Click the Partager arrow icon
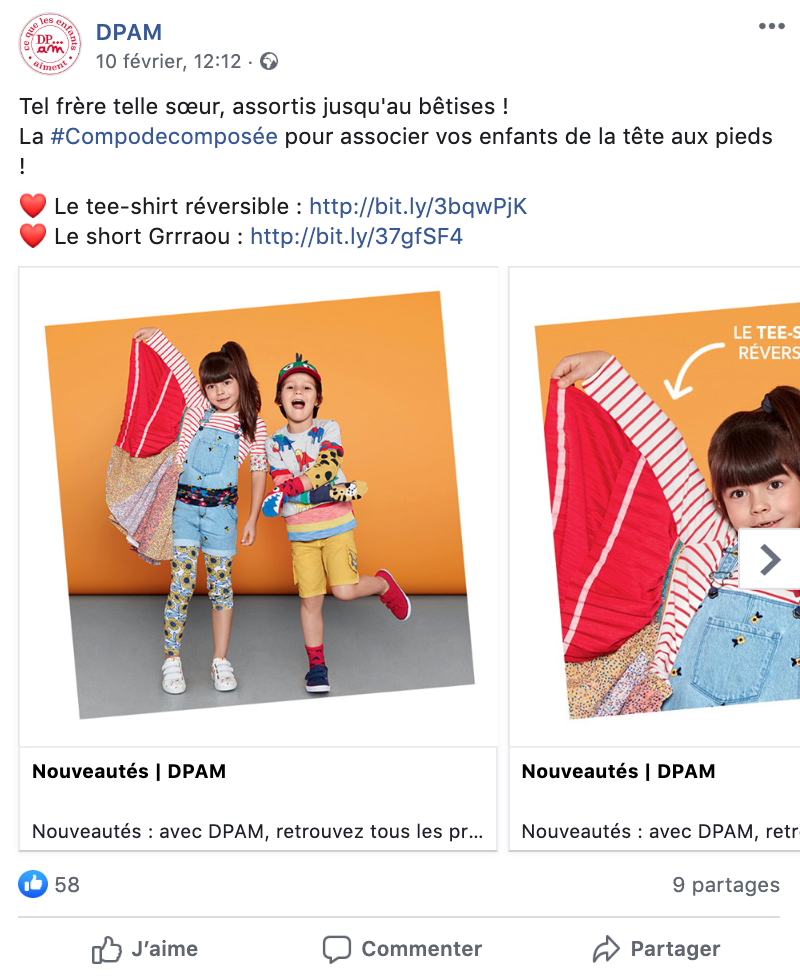This screenshot has height=980, width=800. (606, 949)
